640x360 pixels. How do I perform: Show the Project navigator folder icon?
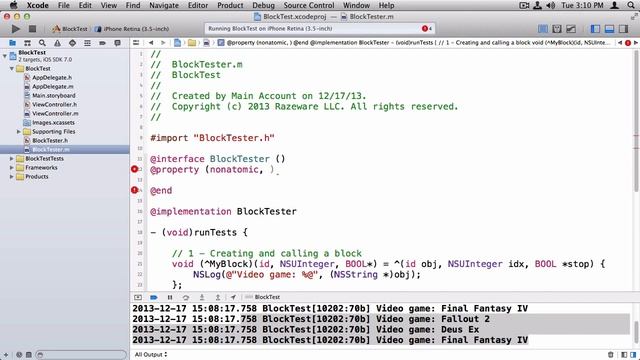13,43
